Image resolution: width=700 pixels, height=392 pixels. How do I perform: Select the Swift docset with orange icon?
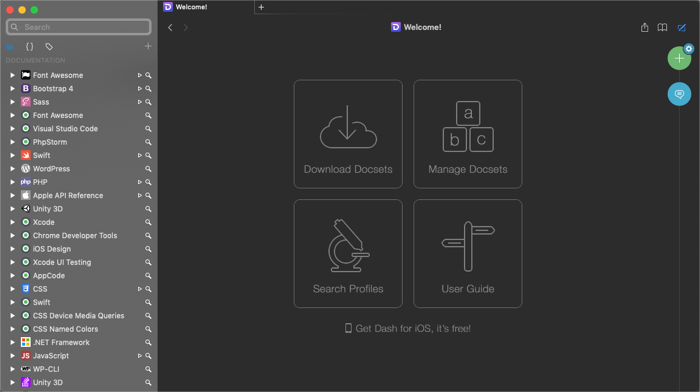79,155
